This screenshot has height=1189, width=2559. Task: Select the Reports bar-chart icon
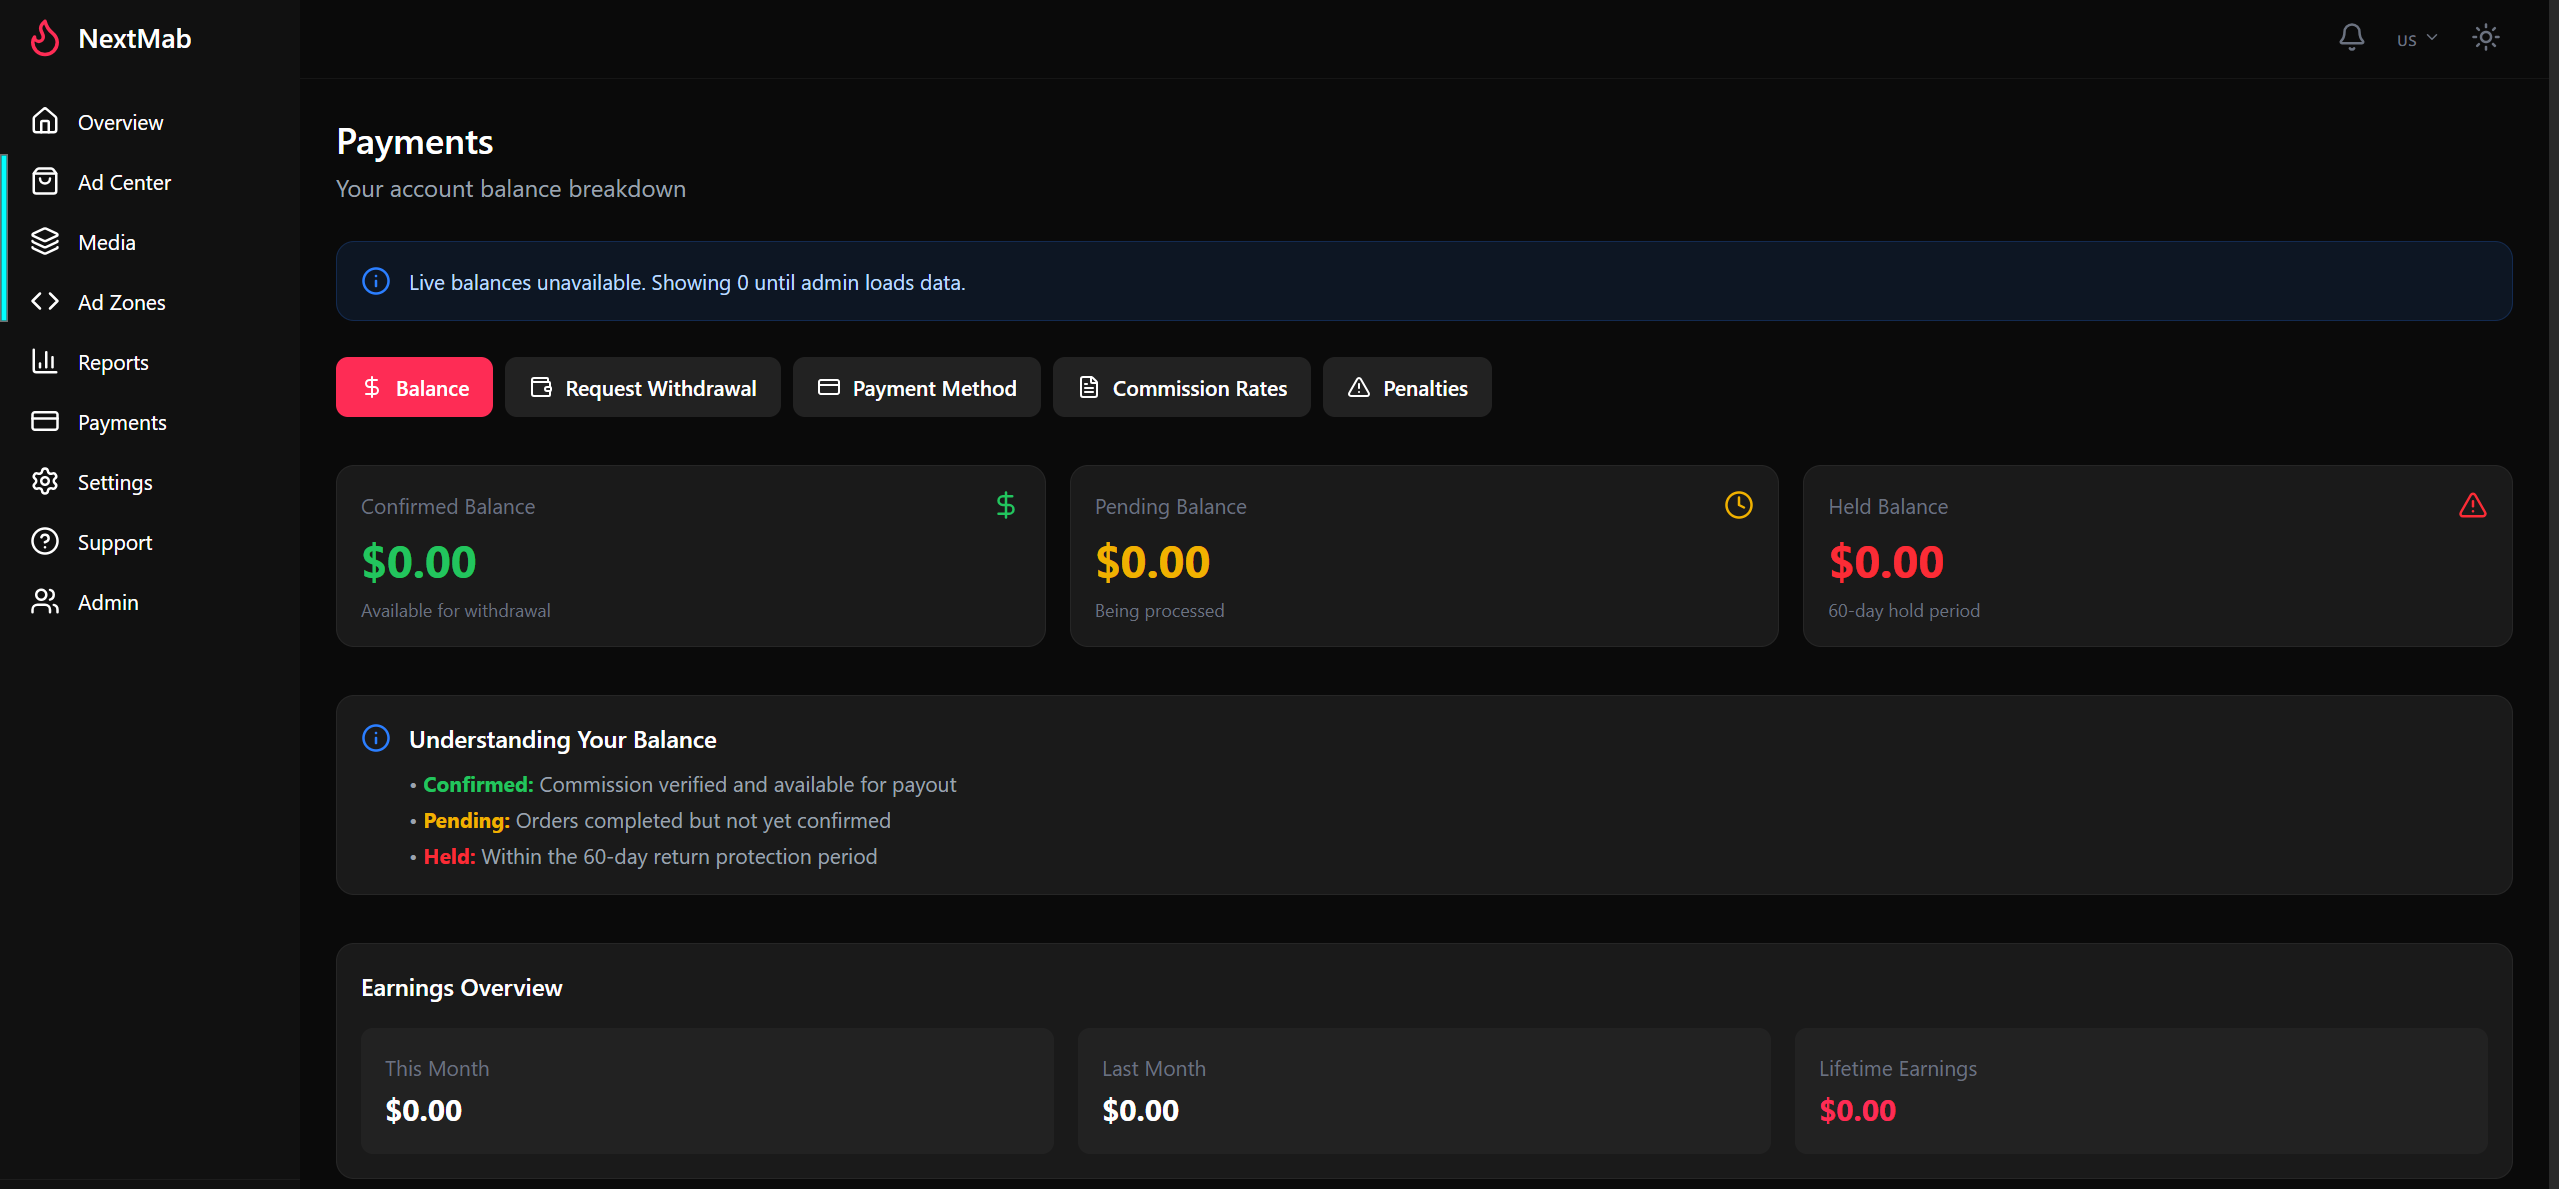pos(45,361)
